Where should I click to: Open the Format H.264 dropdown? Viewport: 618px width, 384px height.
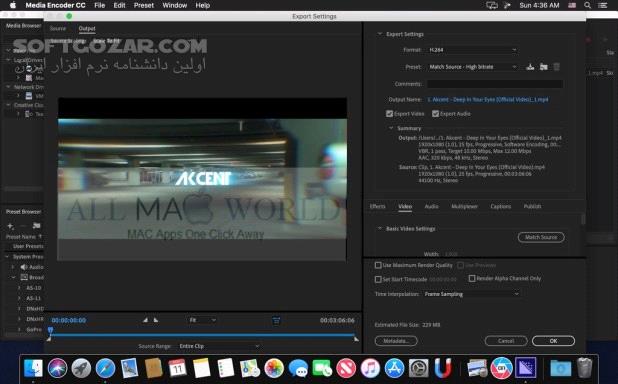pos(472,50)
